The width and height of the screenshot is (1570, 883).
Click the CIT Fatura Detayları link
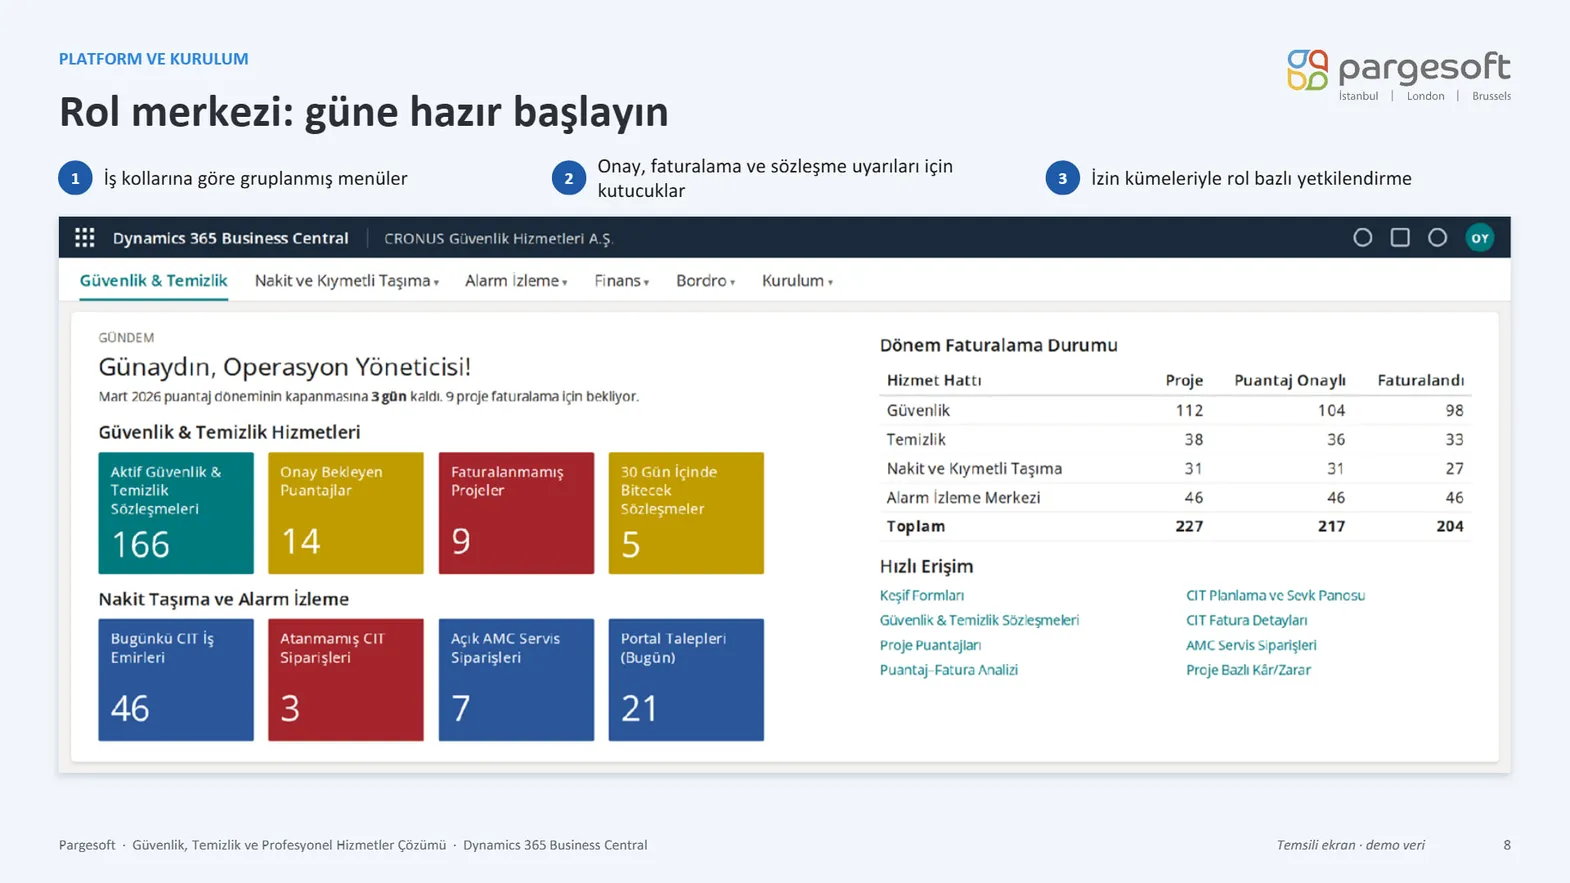pos(1246,620)
